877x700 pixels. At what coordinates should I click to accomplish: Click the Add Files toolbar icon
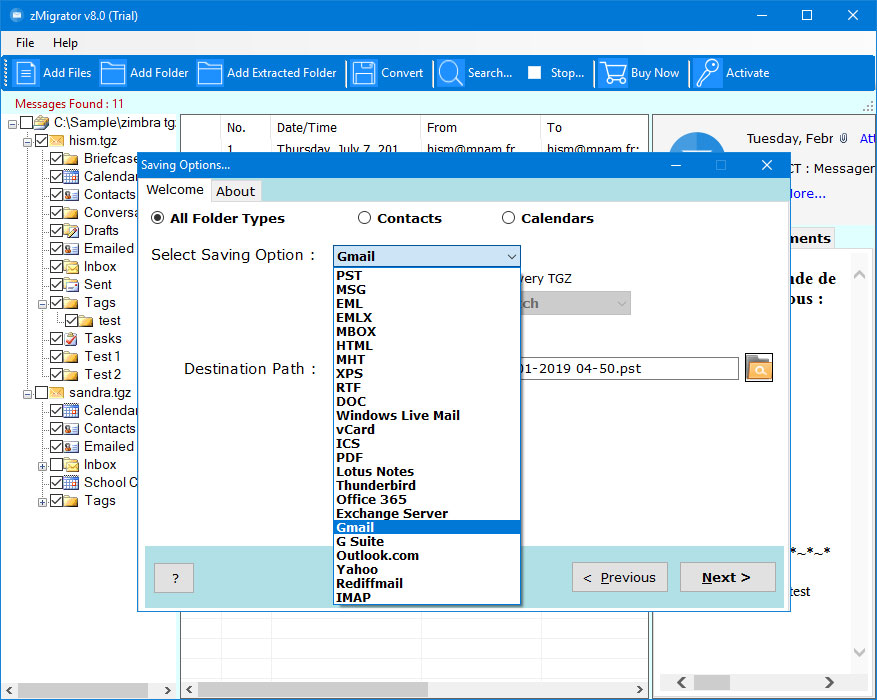[26, 73]
